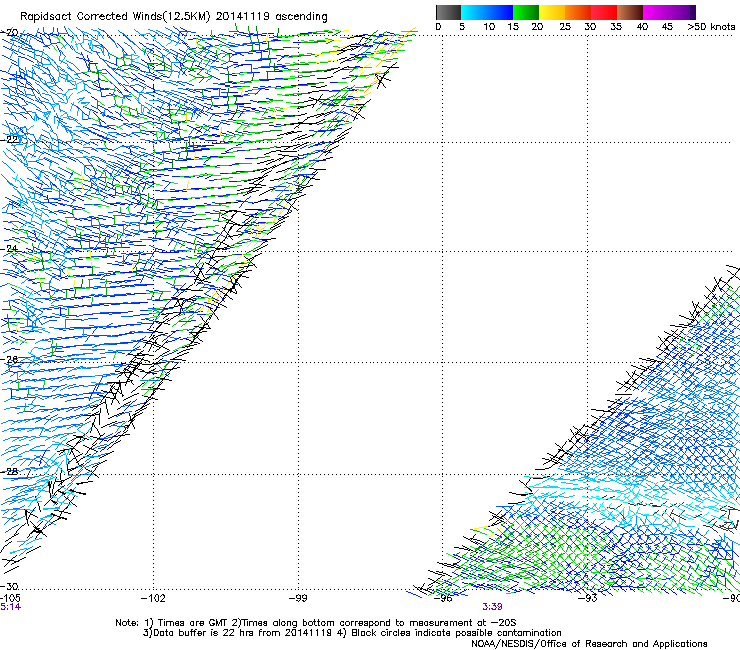Click the yellow 20-25 knots legend segment

(x=552, y=12)
